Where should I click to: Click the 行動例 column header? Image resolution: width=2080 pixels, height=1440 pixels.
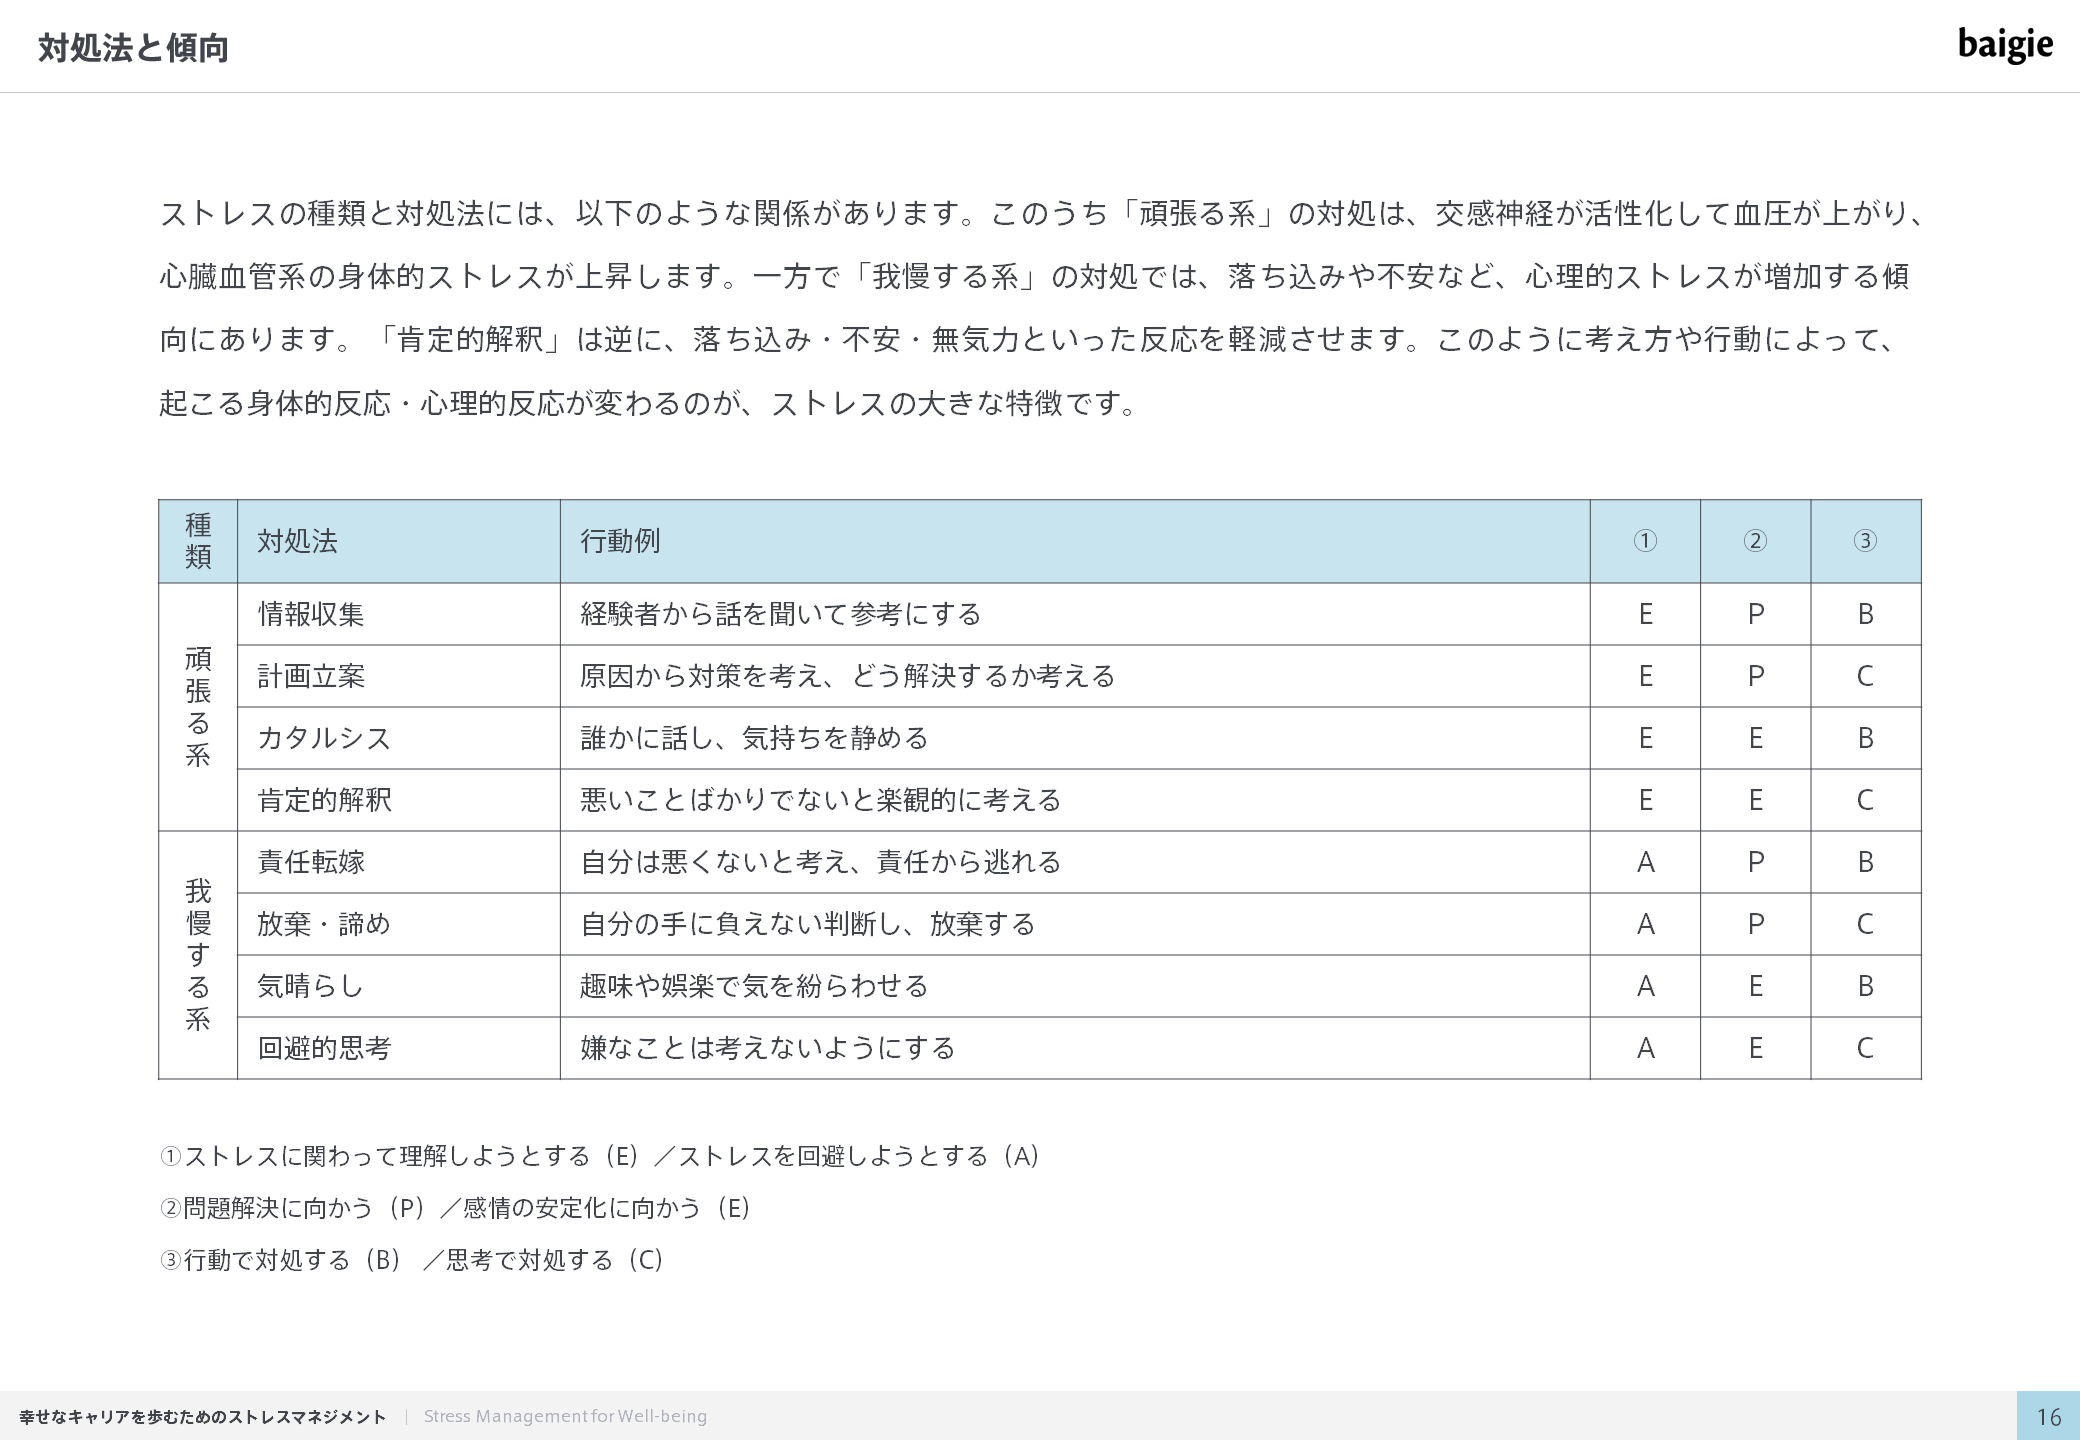tap(620, 541)
